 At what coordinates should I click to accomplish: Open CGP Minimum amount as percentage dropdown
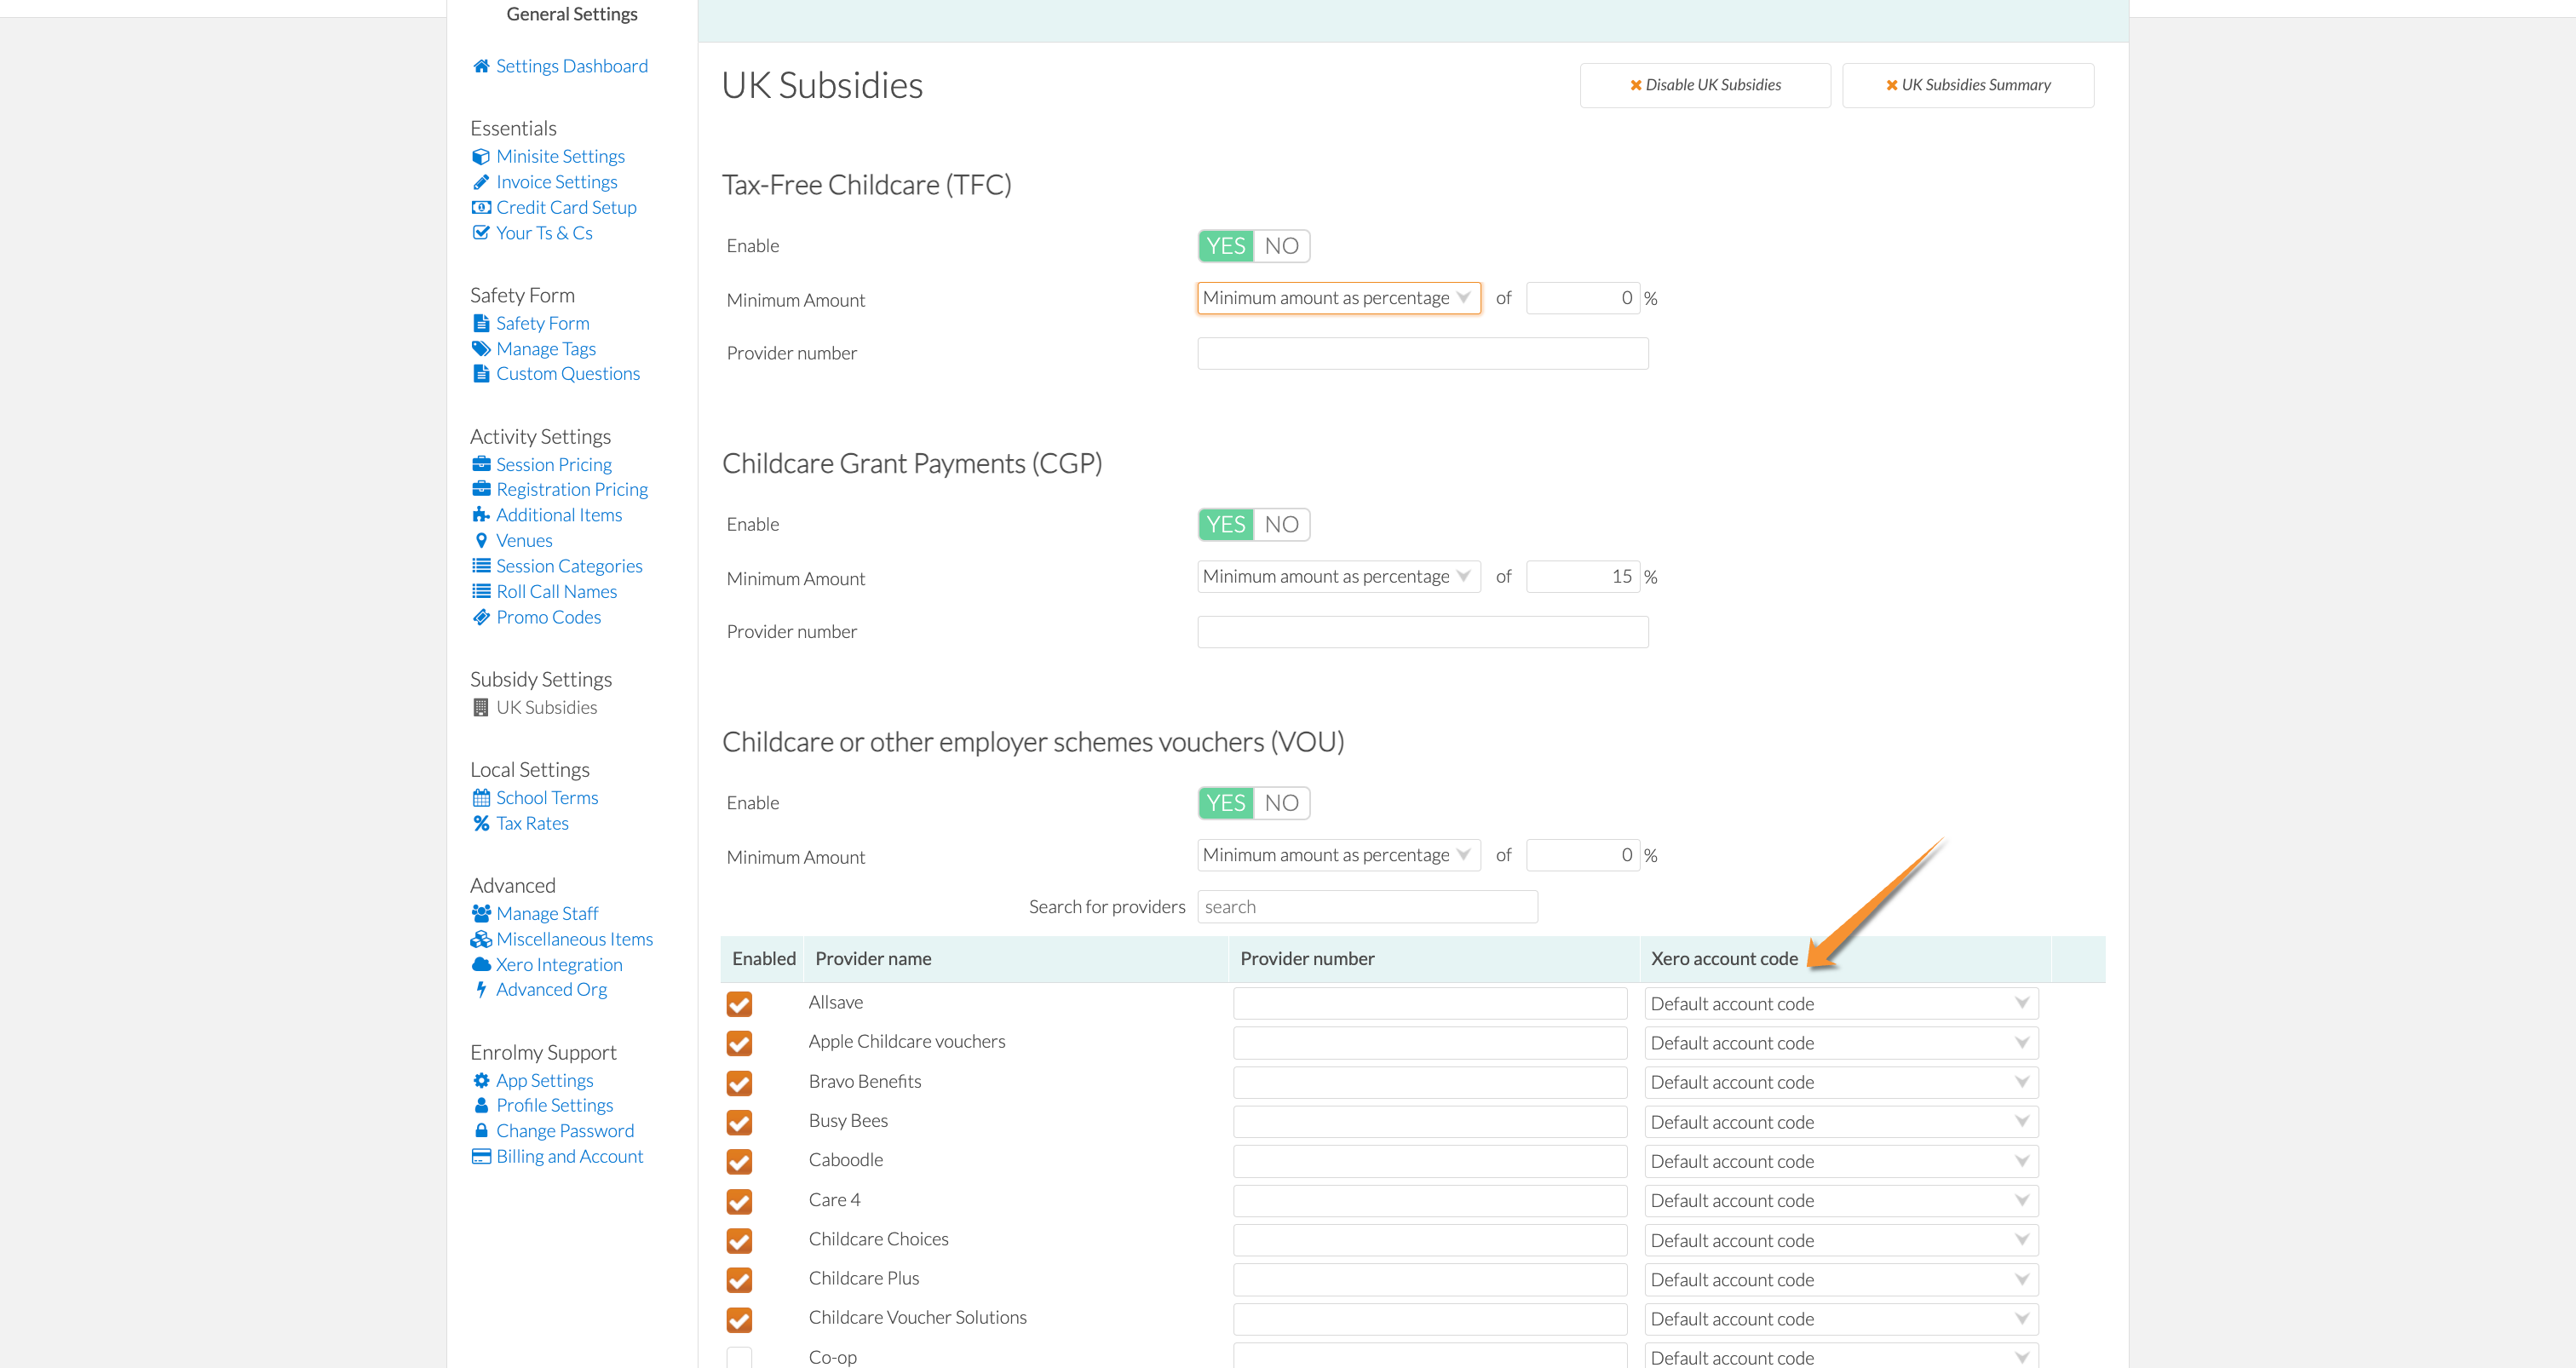1338,577
